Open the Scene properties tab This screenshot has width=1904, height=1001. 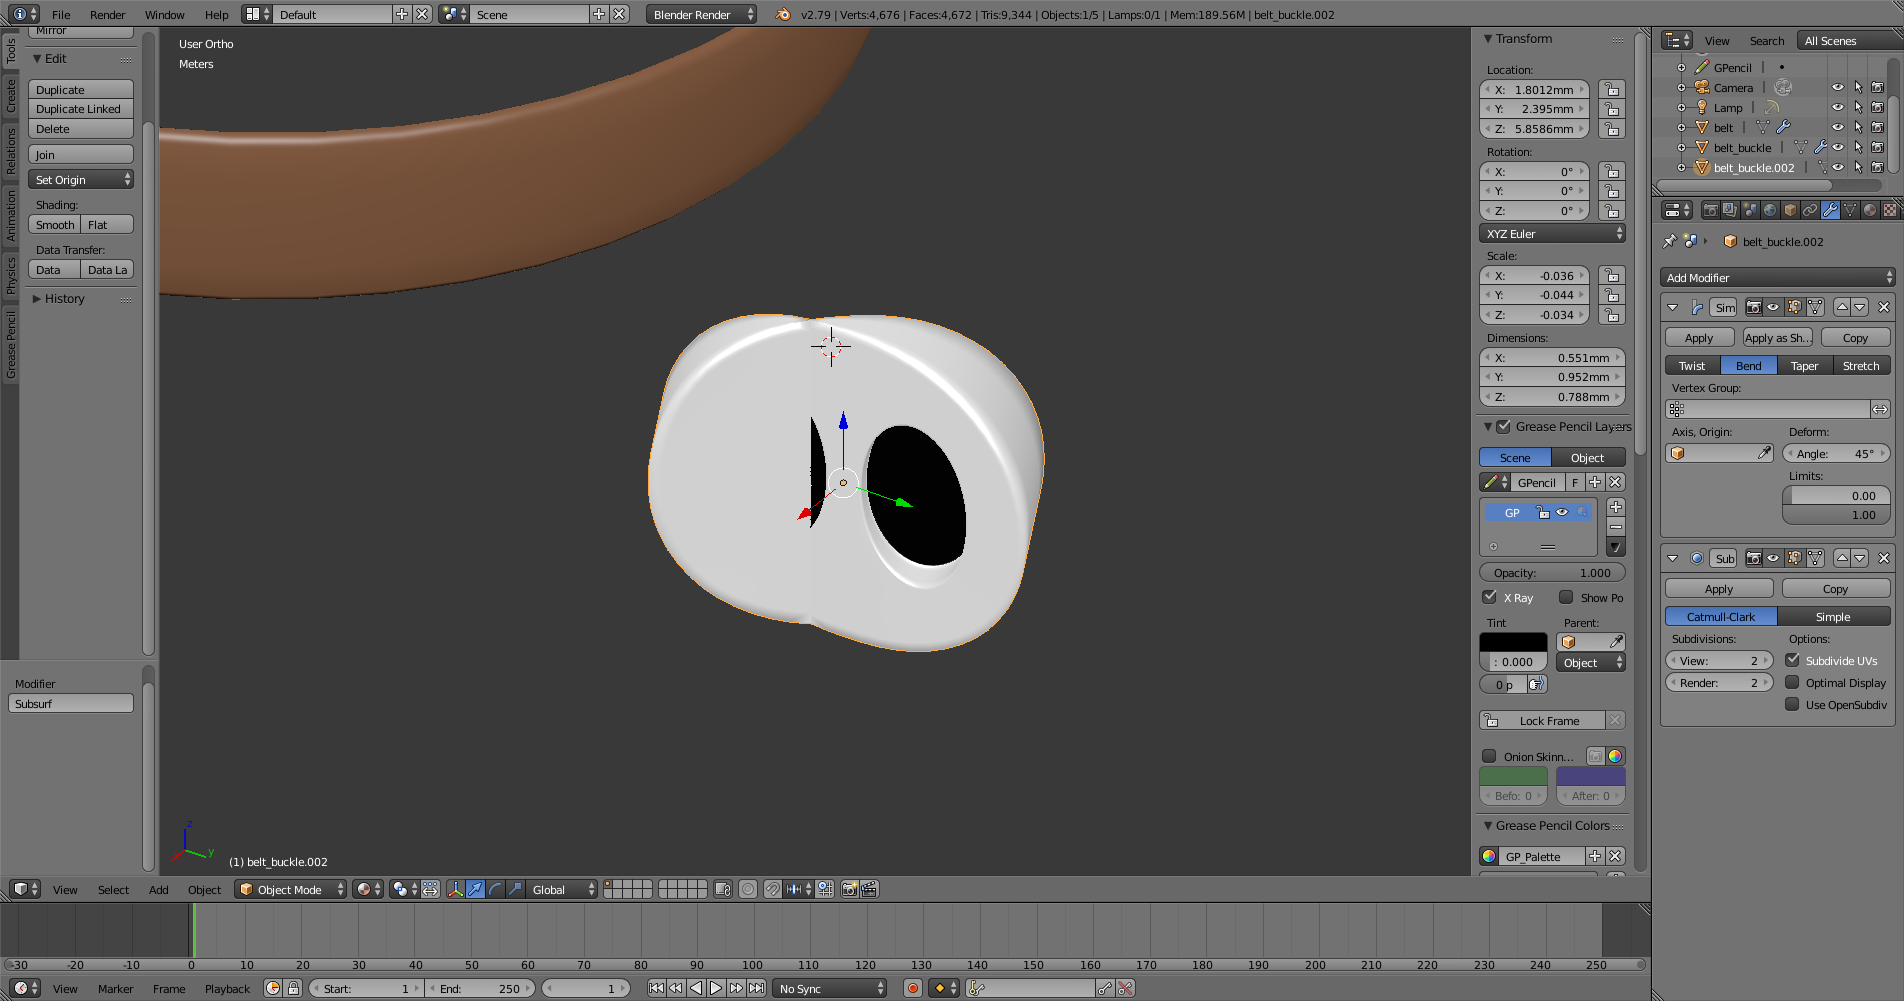click(1750, 210)
